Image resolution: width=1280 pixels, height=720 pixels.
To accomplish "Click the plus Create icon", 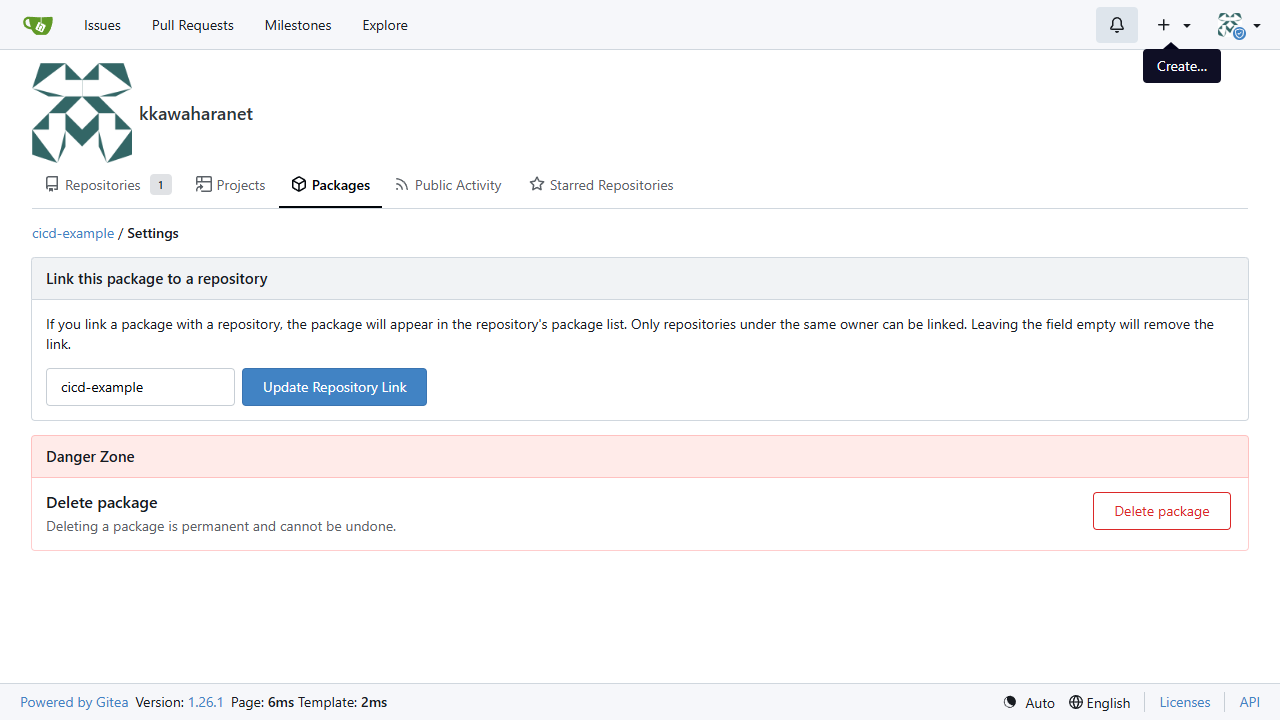I will click(x=1163, y=25).
